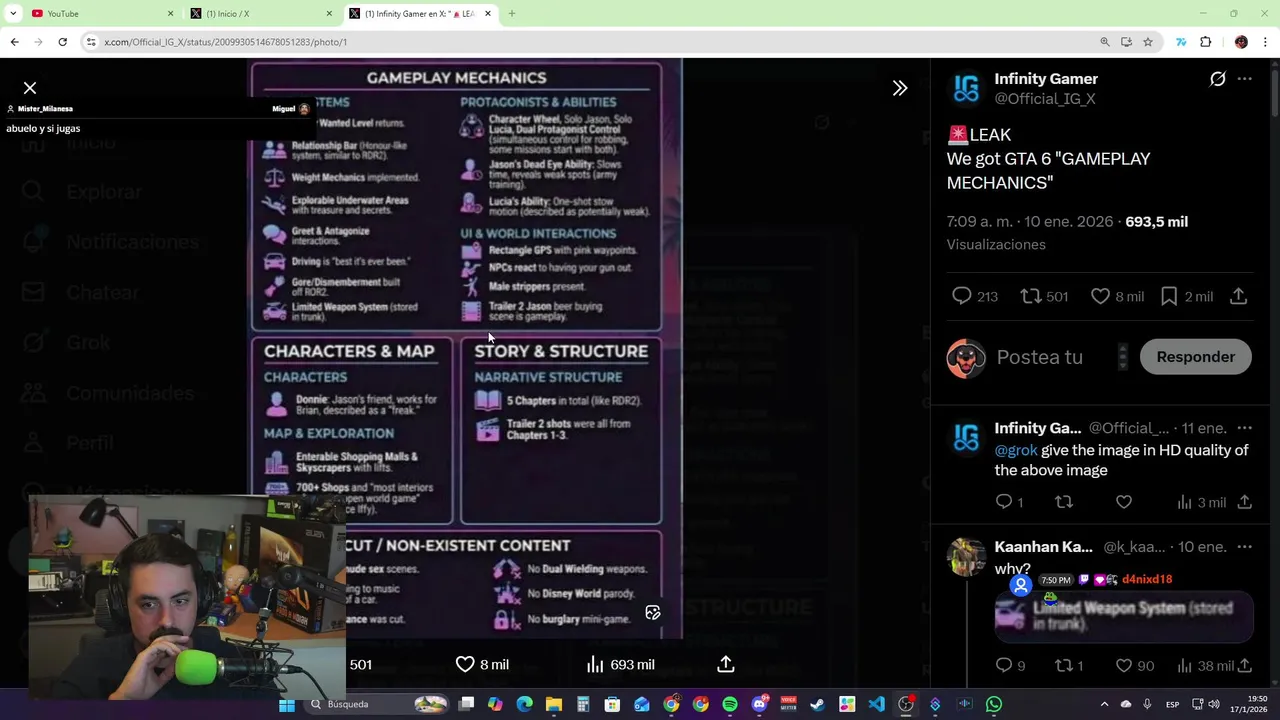Open WhatsApp from the taskbar
Image resolution: width=1280 pixels, height=720 pixels.
coord(993,704)
